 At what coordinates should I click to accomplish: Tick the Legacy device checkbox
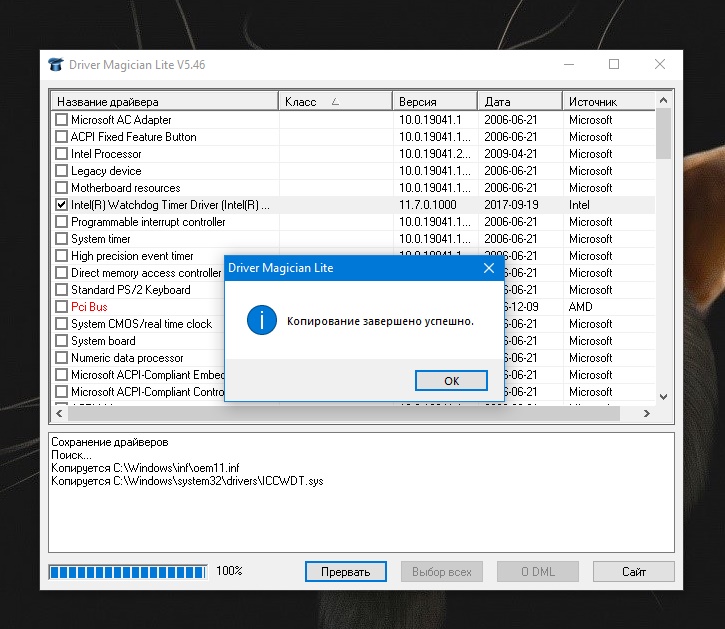click(x=61, y=171)
